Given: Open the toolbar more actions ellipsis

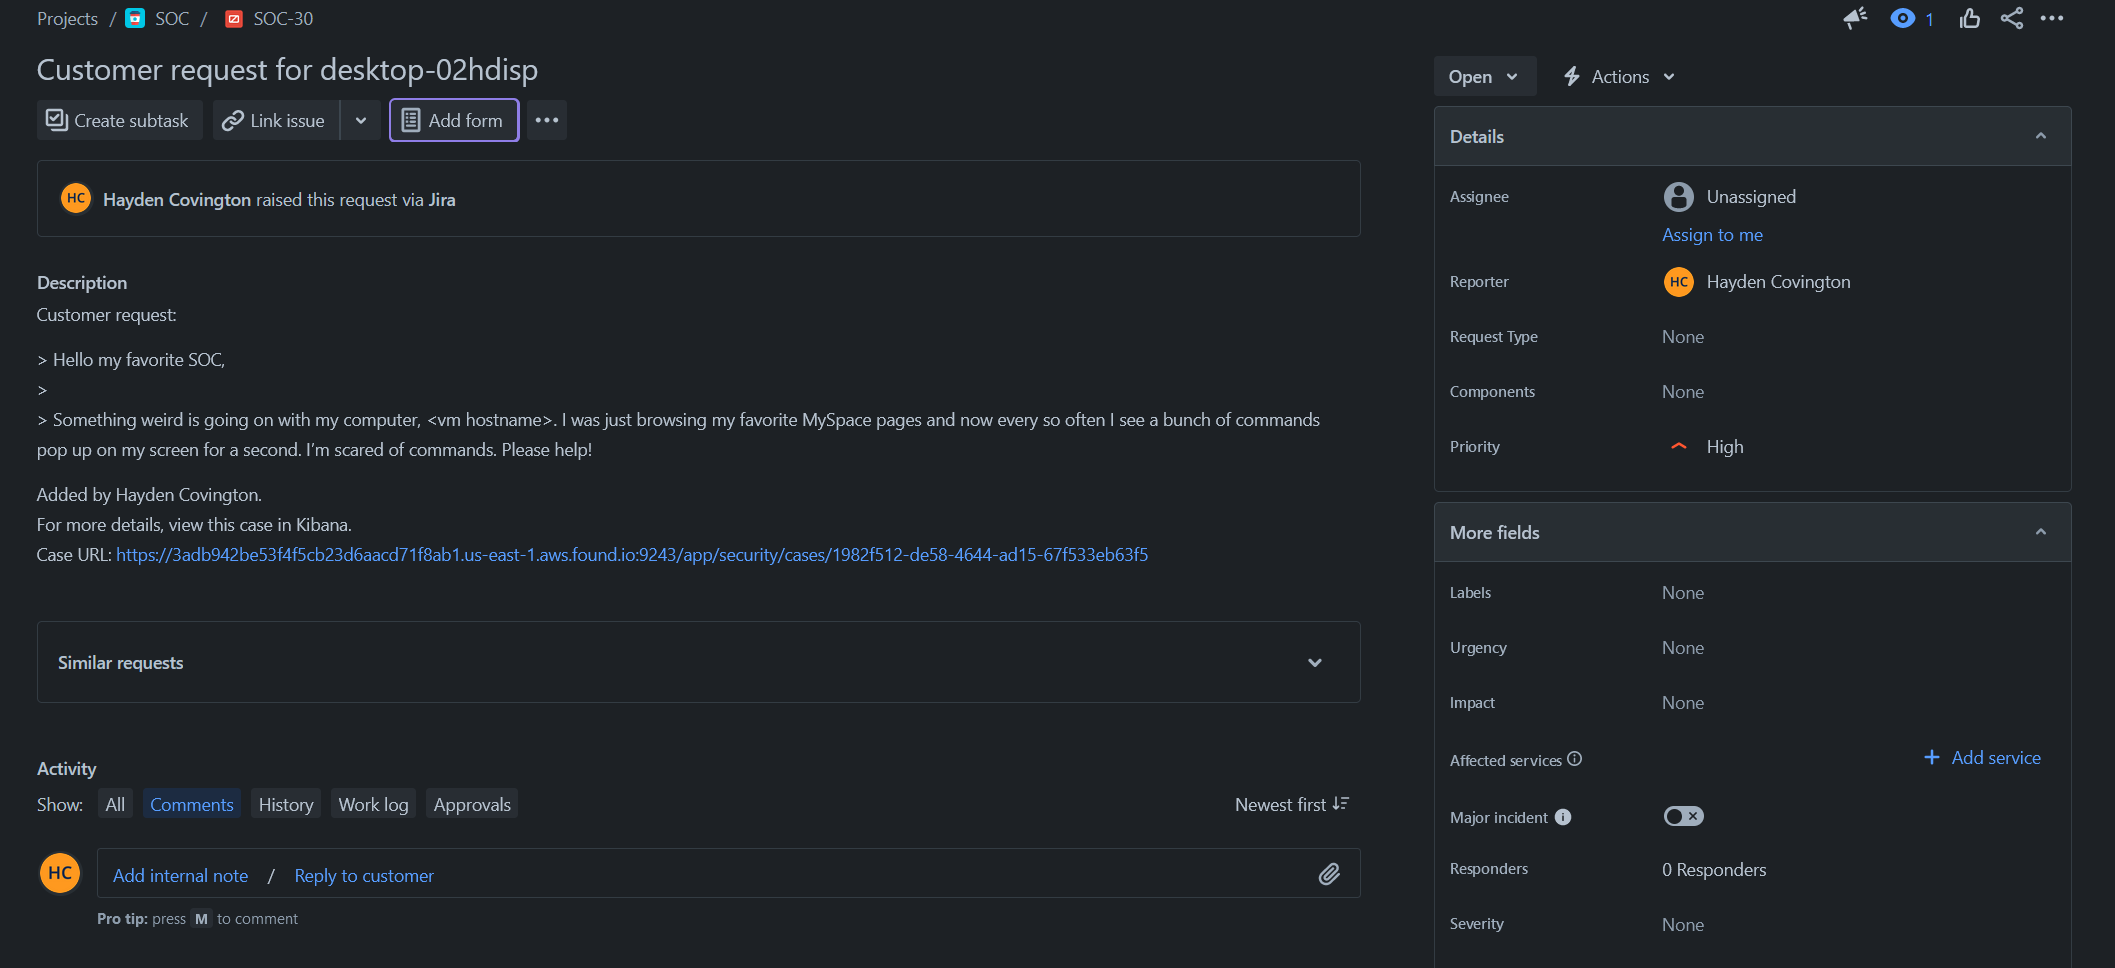Looking at the screenshot, I should pyautogui.click(x=546, y=120).
